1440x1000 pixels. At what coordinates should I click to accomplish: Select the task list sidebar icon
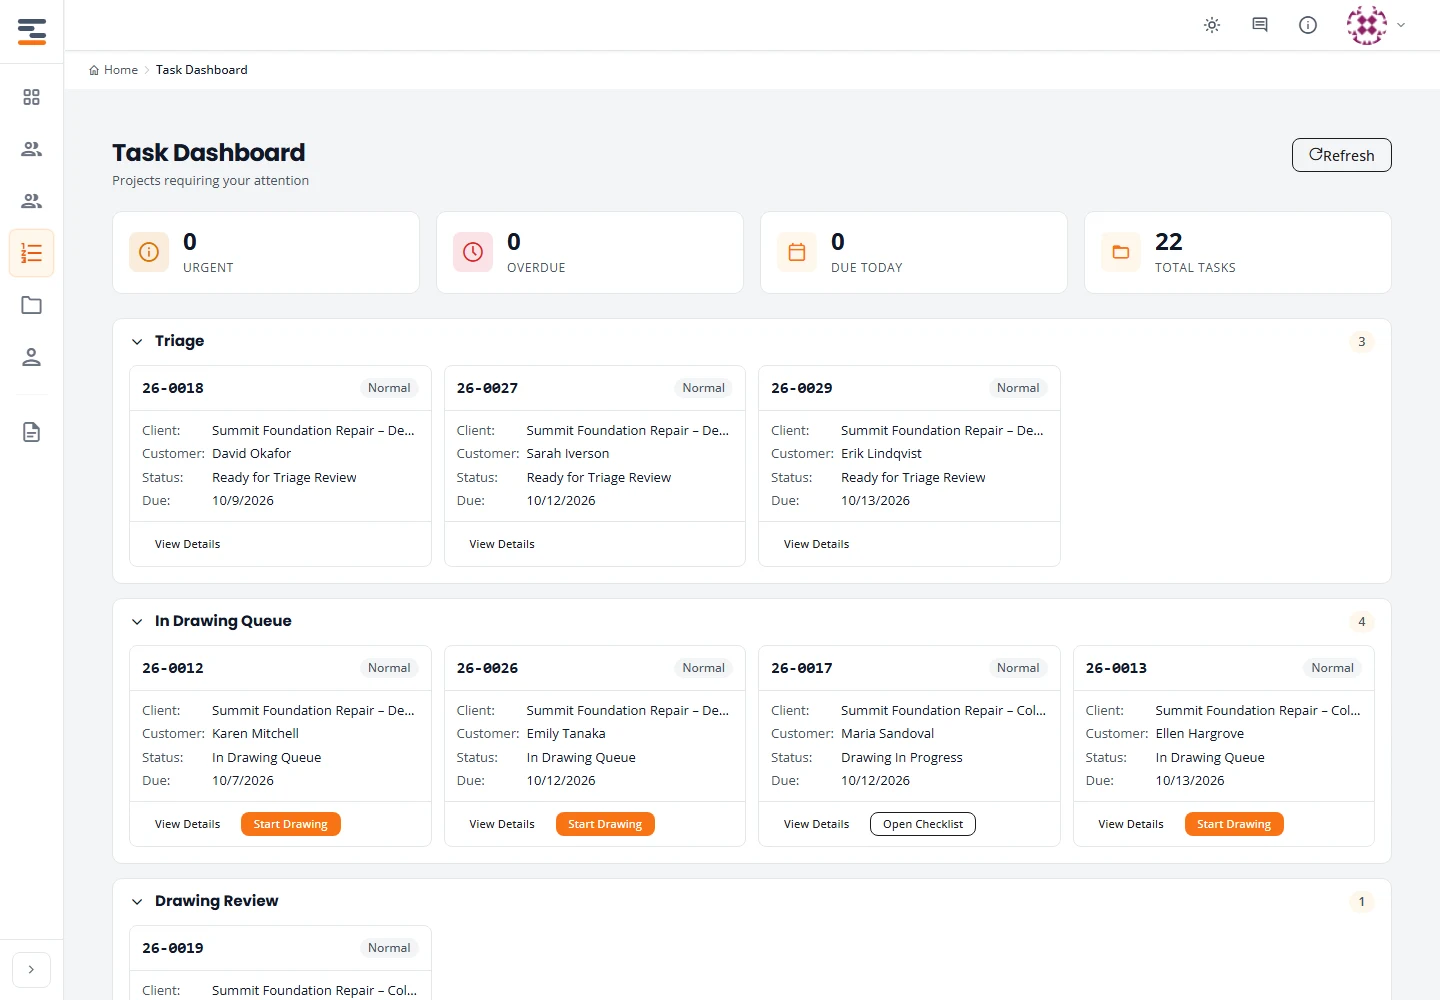click(x=32, y=253)
